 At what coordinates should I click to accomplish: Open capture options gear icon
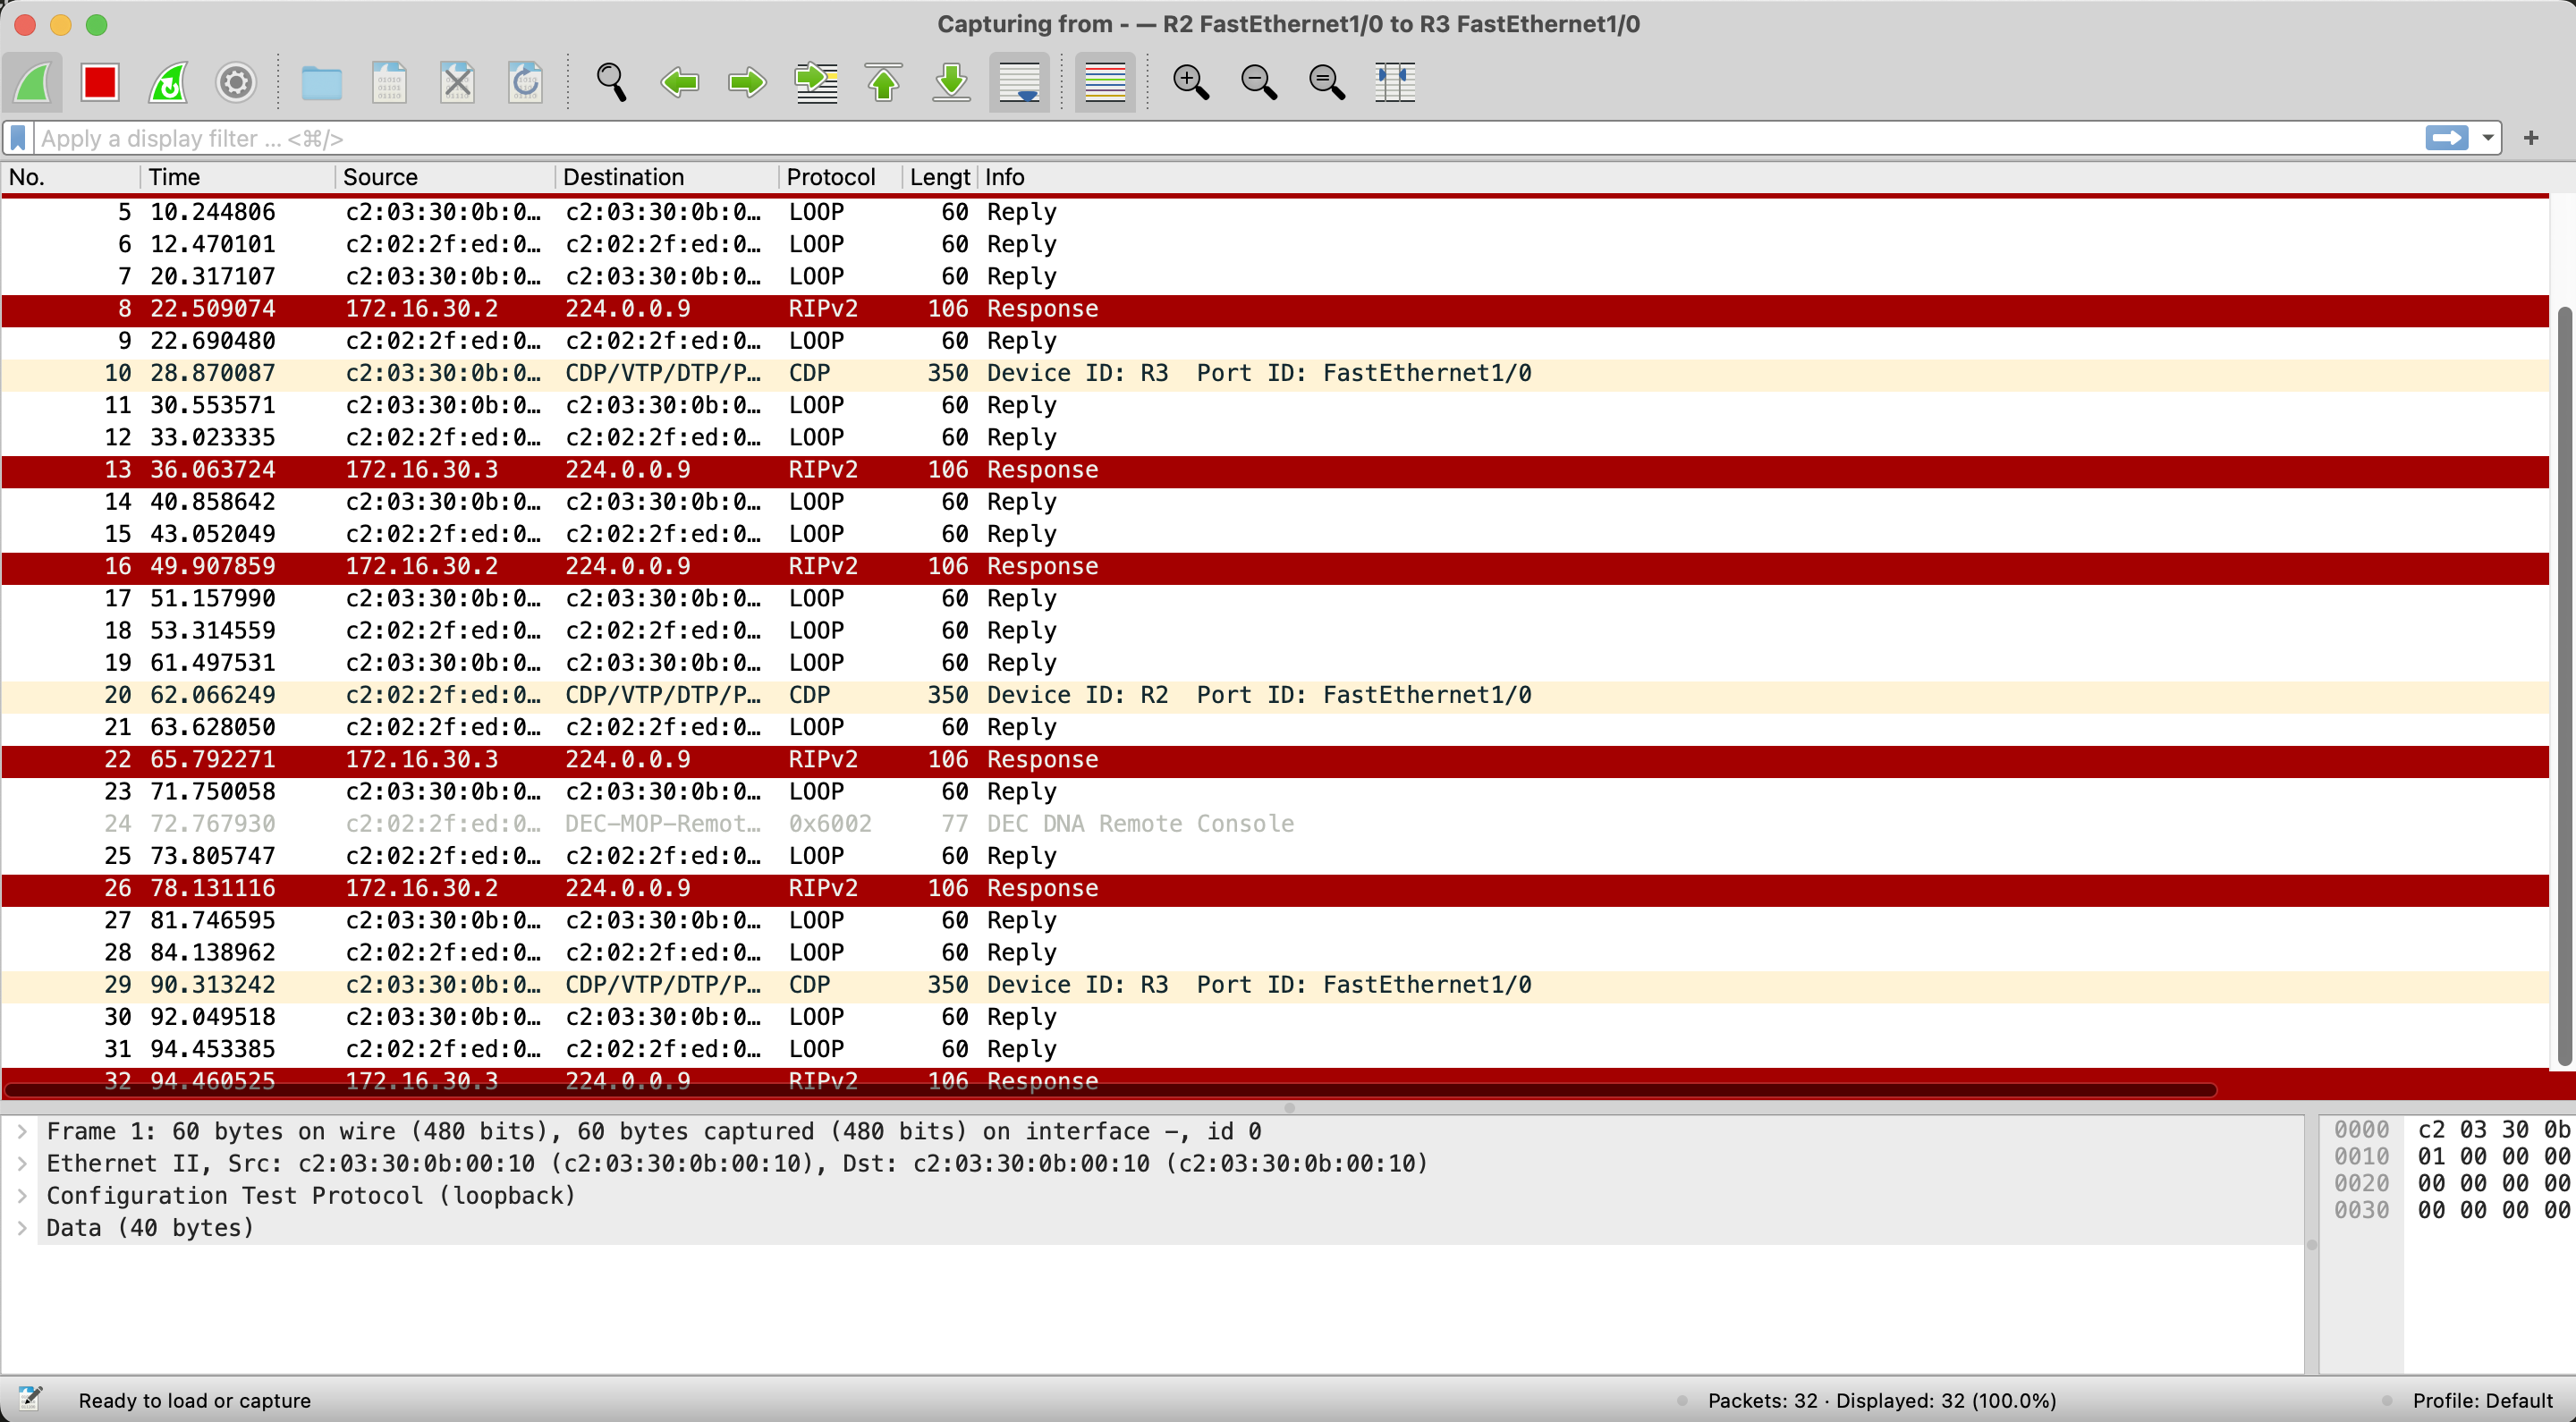(236, 82)
